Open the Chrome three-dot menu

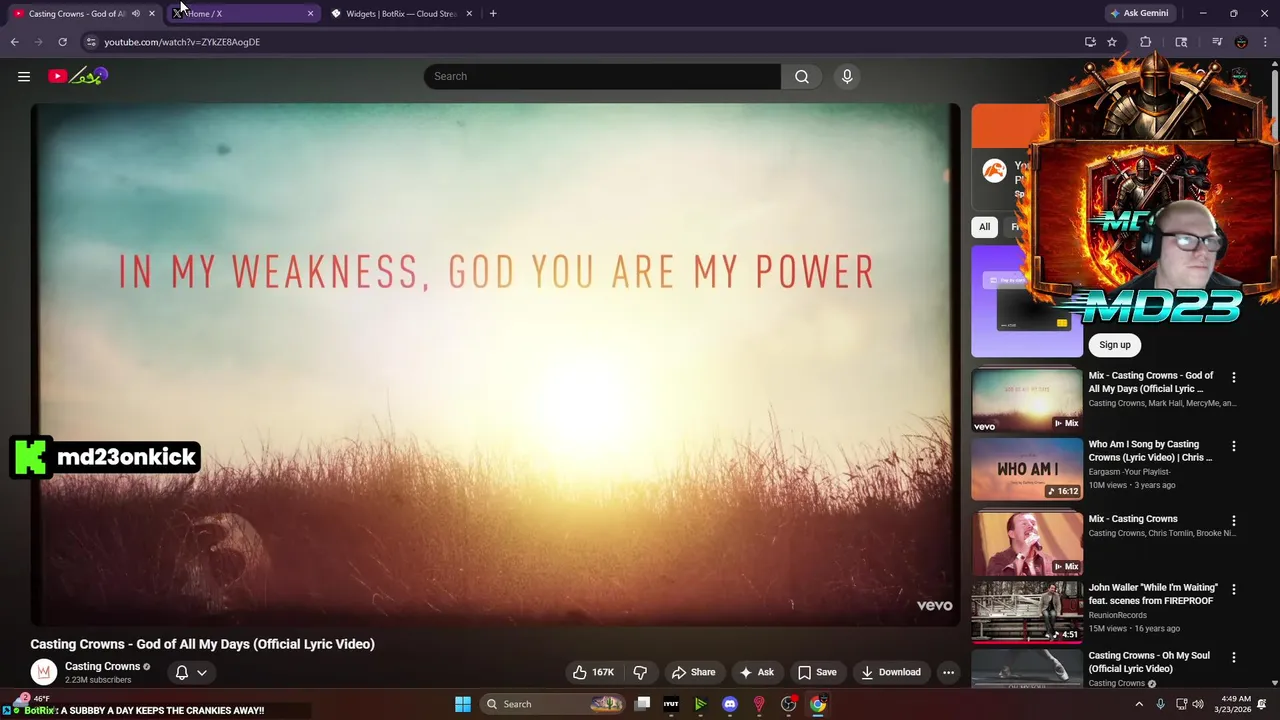(x=1266, y=42)
